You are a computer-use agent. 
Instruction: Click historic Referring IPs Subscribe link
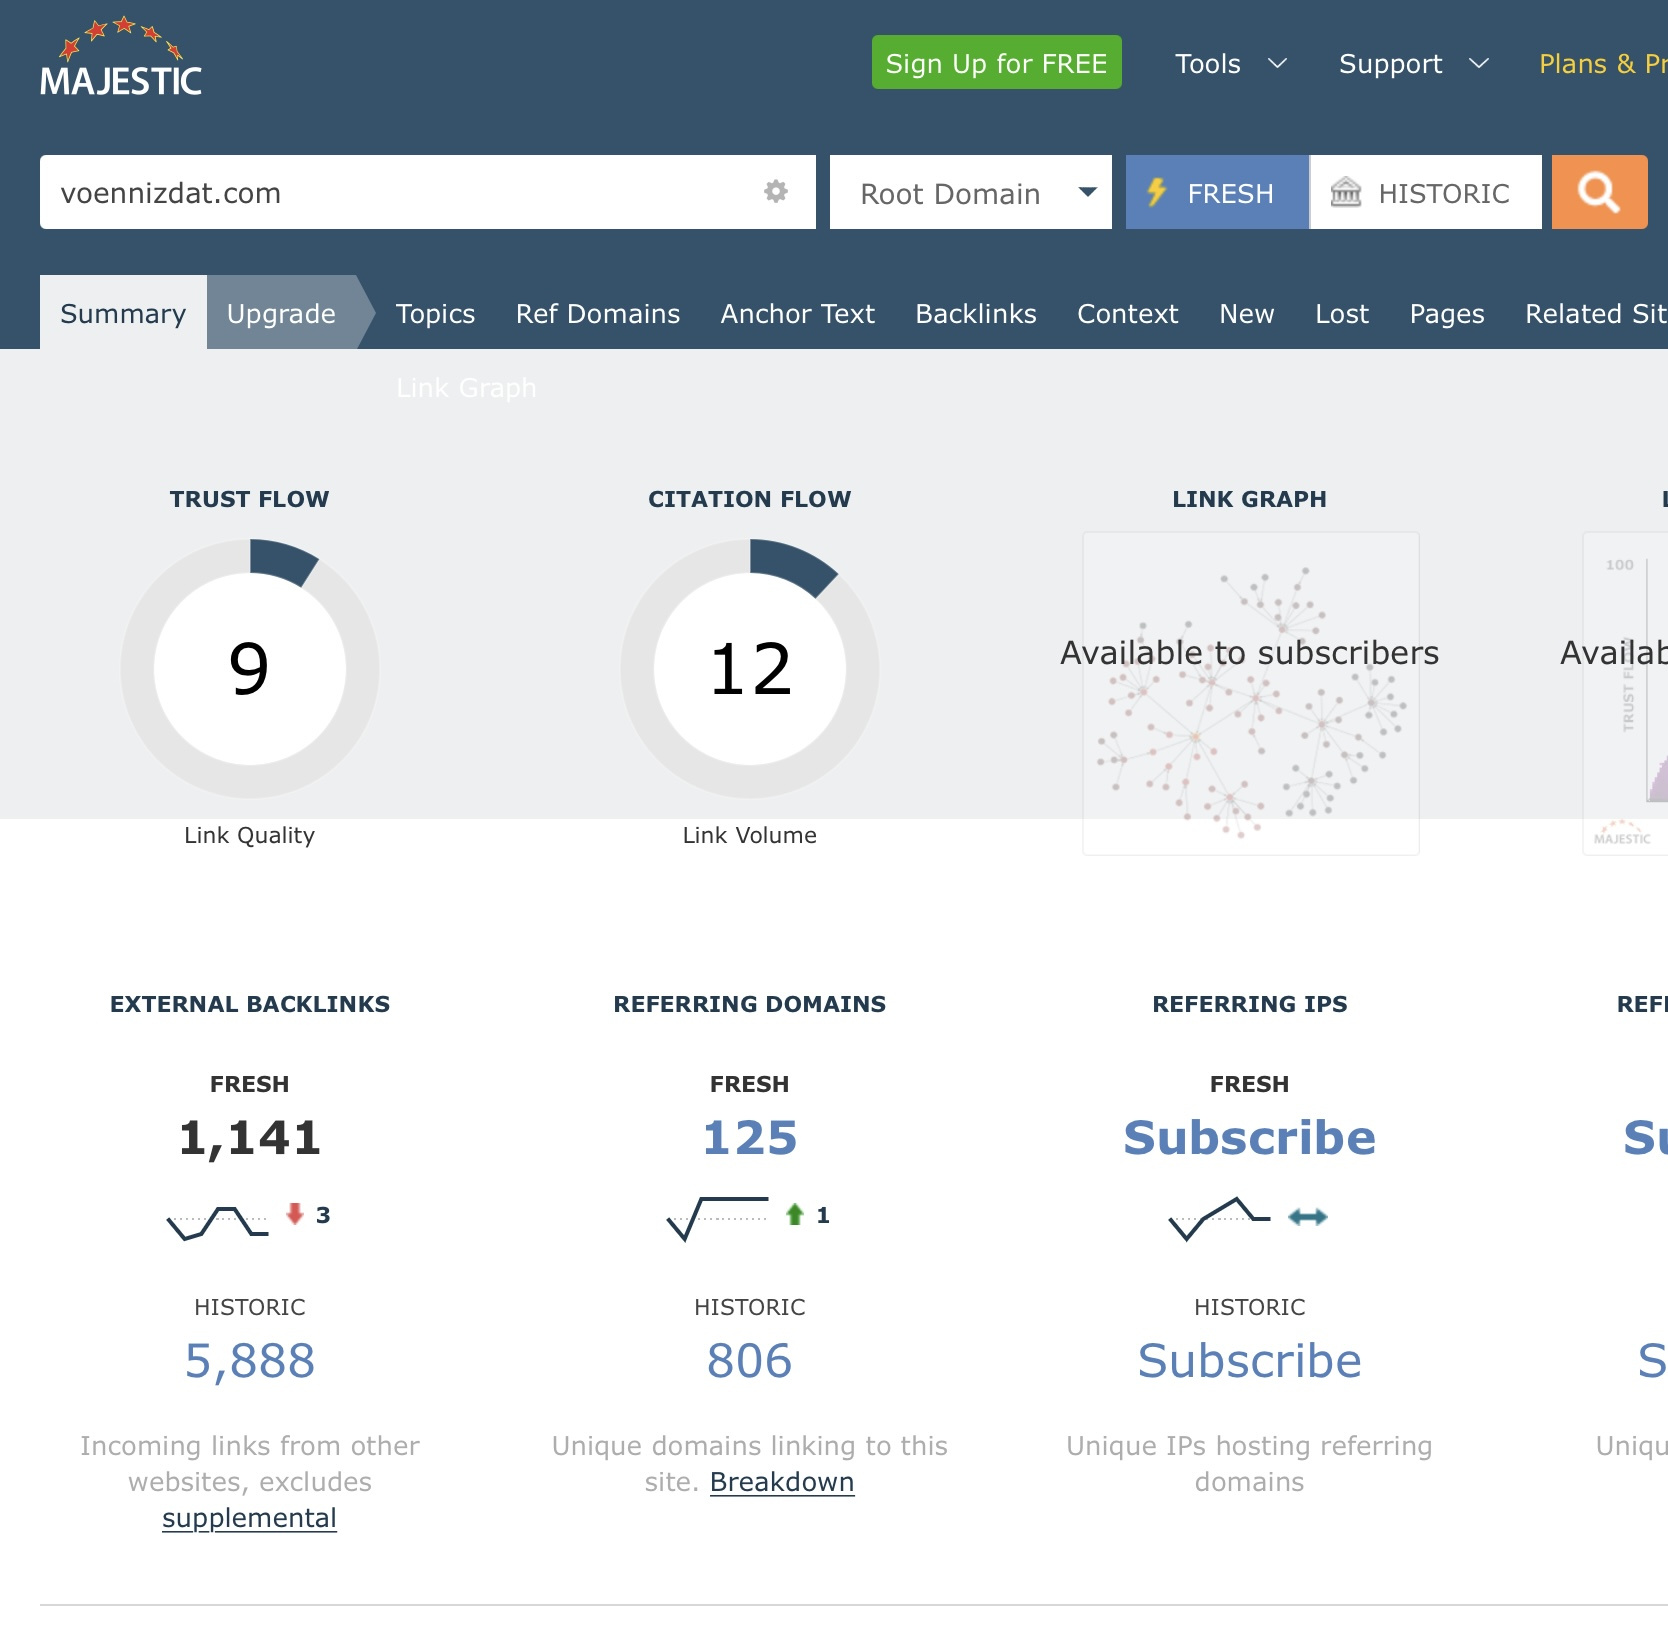coord(1250,1361)
